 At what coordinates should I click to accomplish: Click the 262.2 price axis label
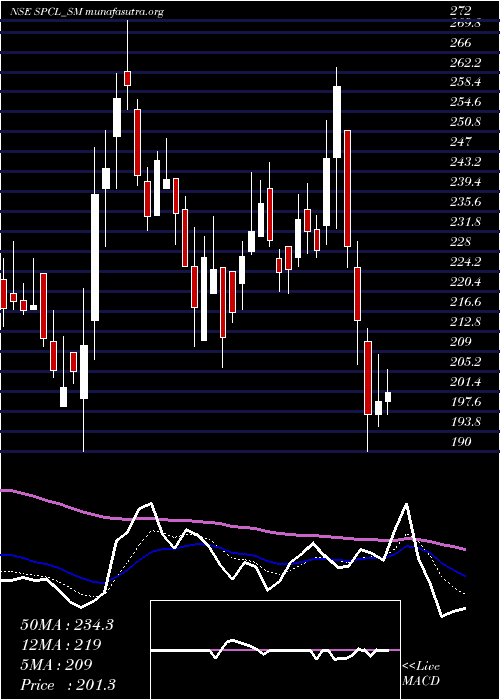[x=466, y=63]
